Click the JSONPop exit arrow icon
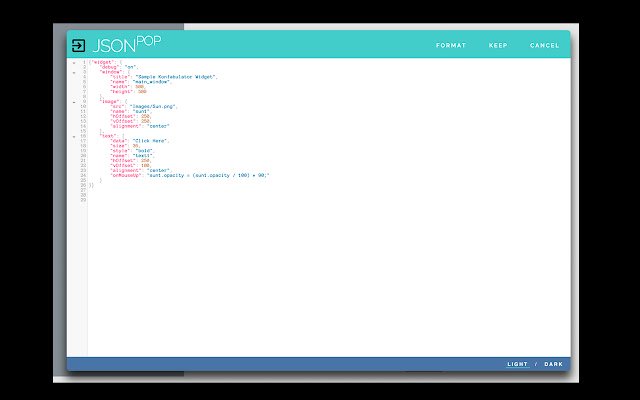The width and height of the screenshot is (640, 400). point(78,45)
